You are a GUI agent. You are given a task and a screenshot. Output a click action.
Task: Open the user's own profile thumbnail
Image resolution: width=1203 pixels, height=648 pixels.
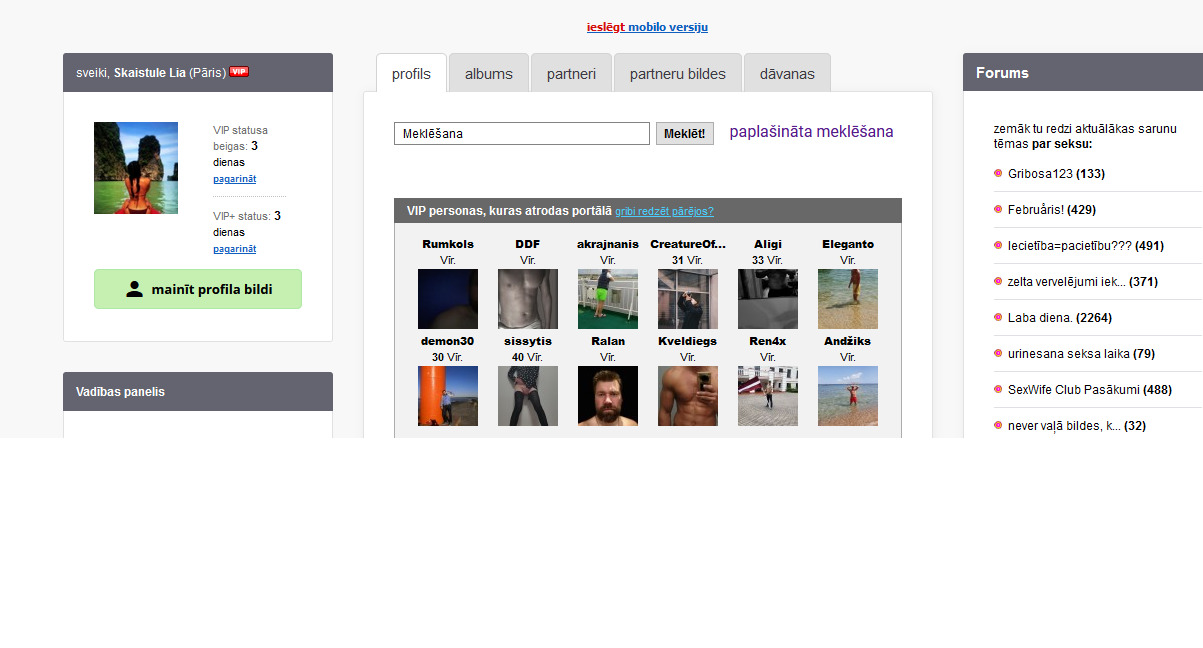point(136,168)
